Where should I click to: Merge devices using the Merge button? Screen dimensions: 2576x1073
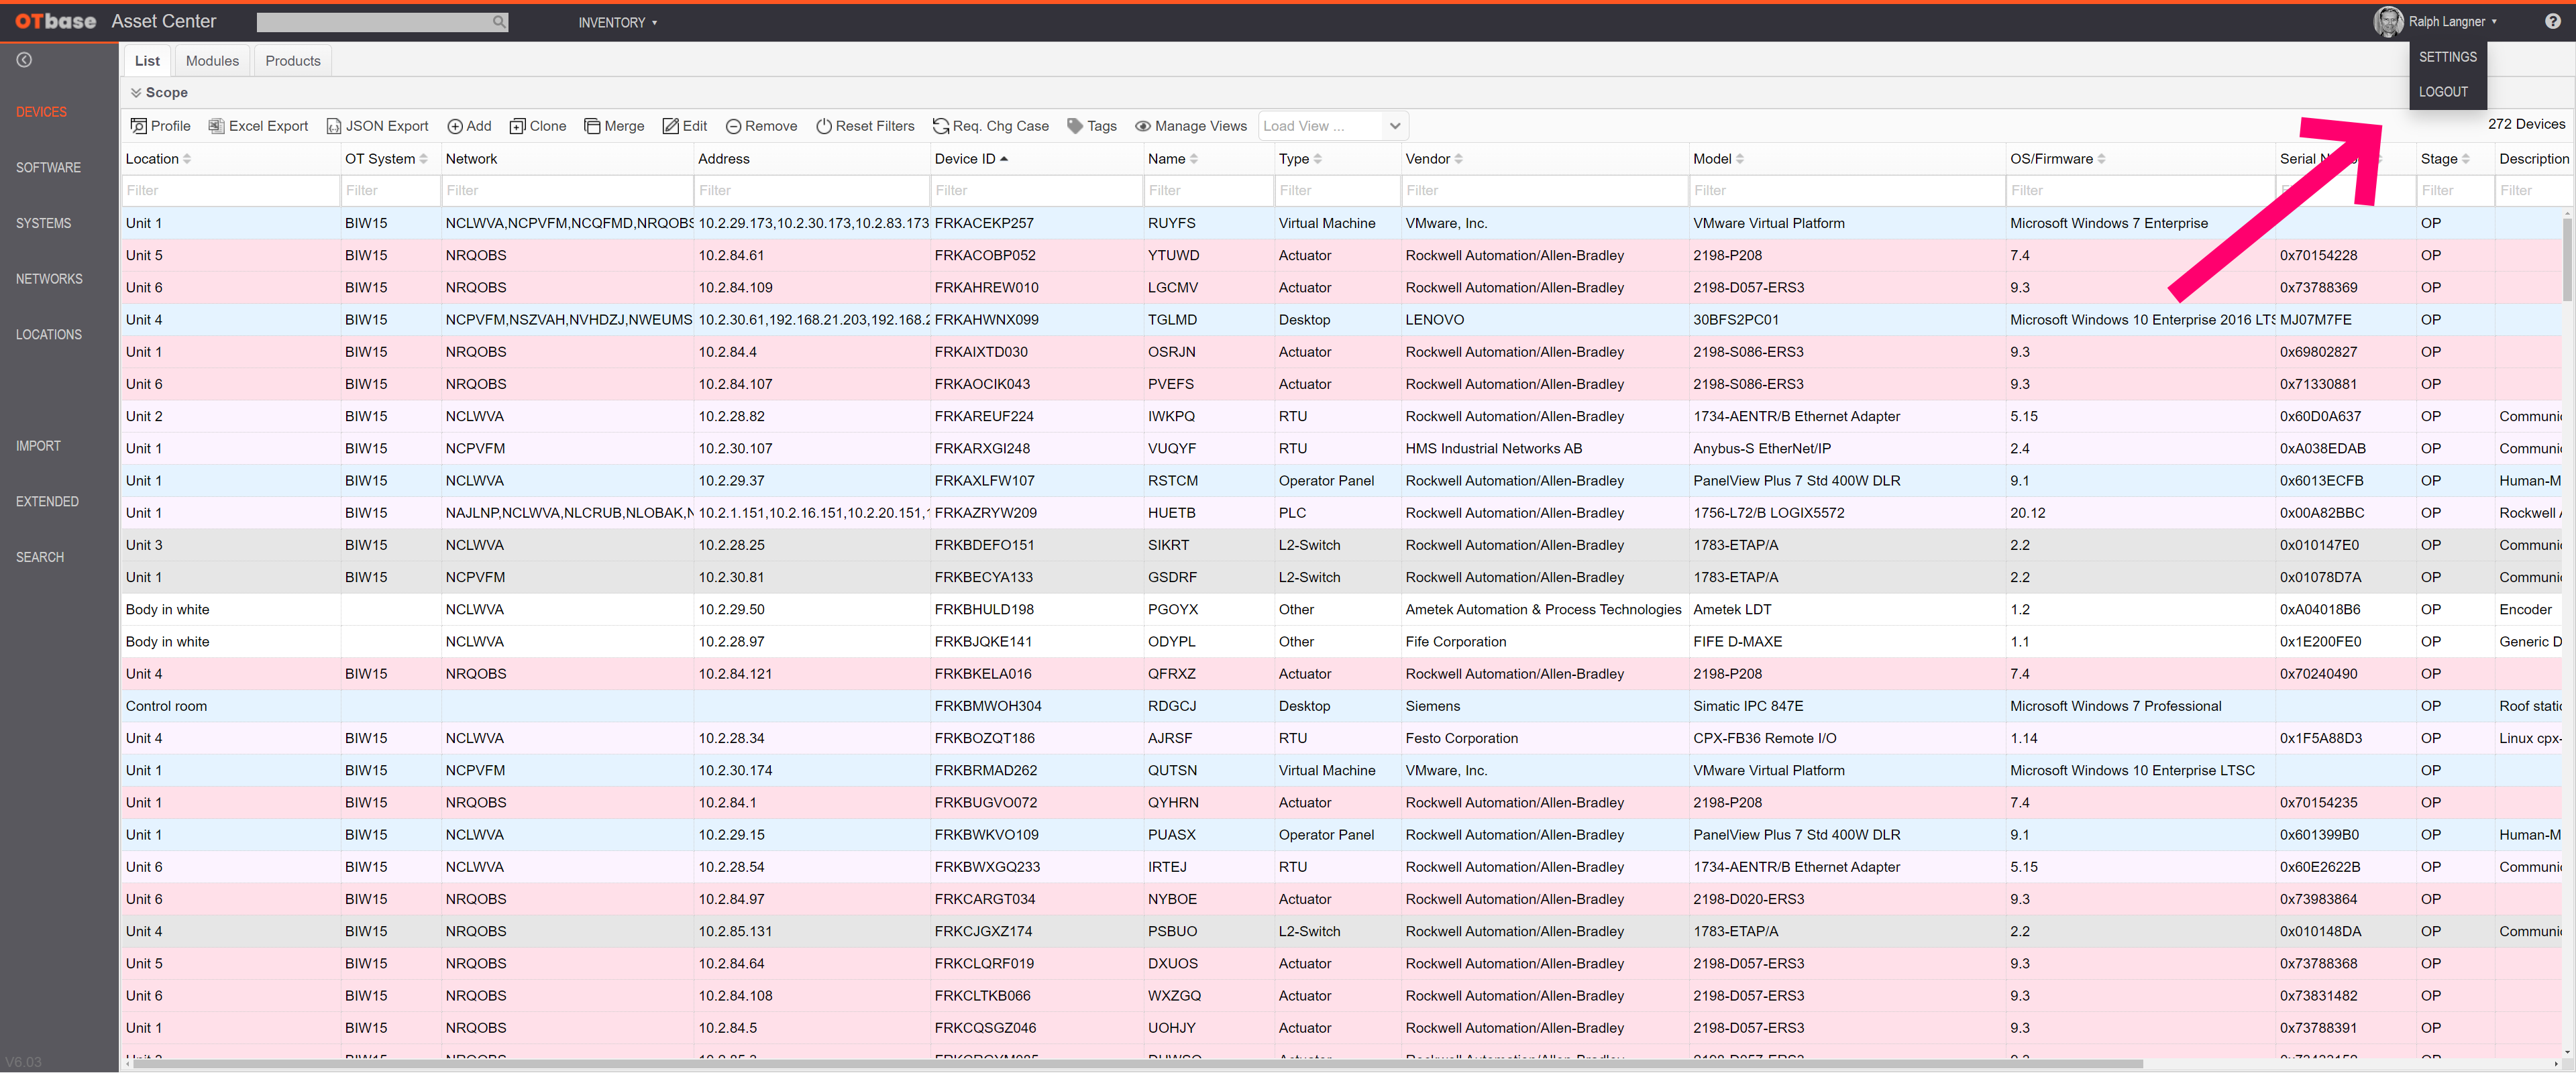(614, 126)
